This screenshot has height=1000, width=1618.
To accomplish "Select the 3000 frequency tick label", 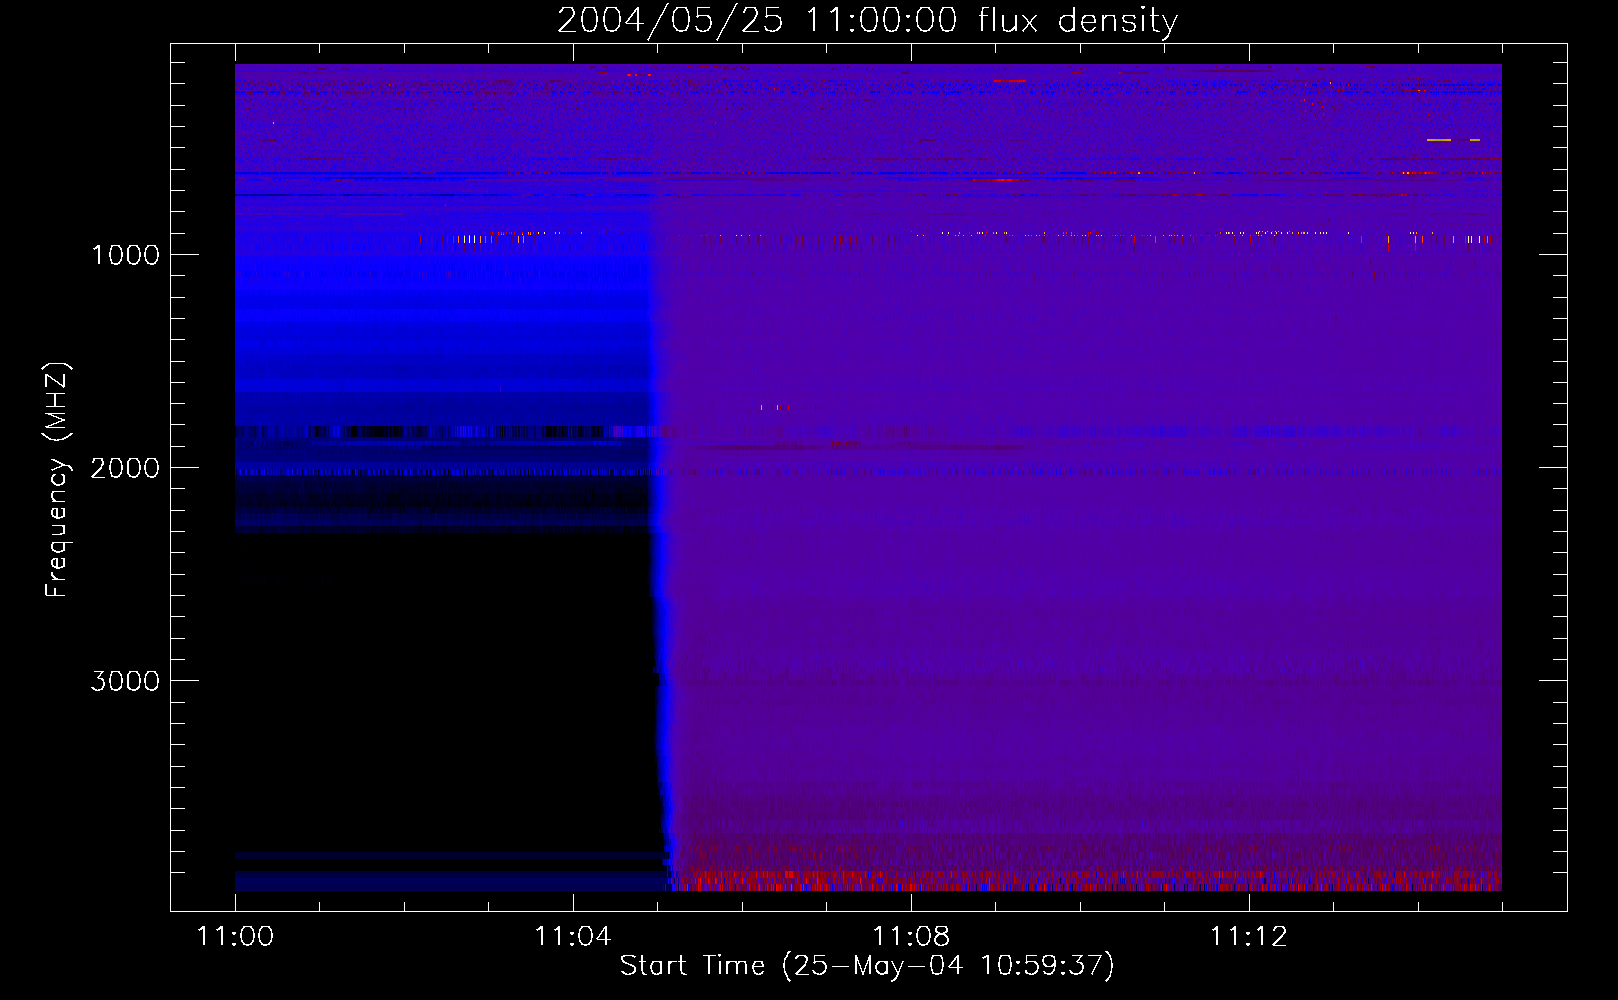I will 125,681.
